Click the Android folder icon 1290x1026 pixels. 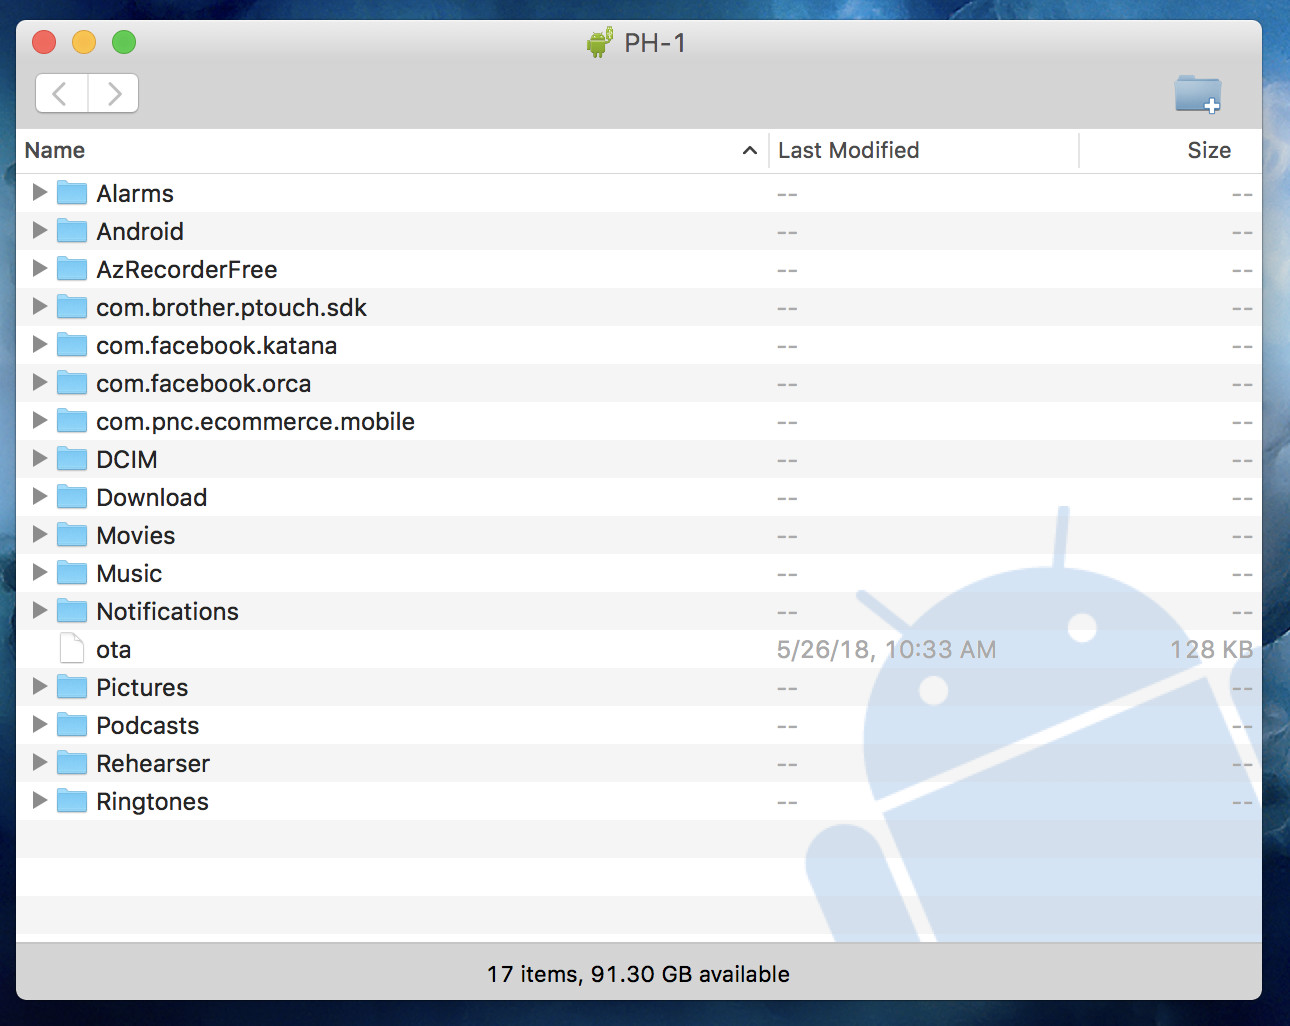point(72,230)
